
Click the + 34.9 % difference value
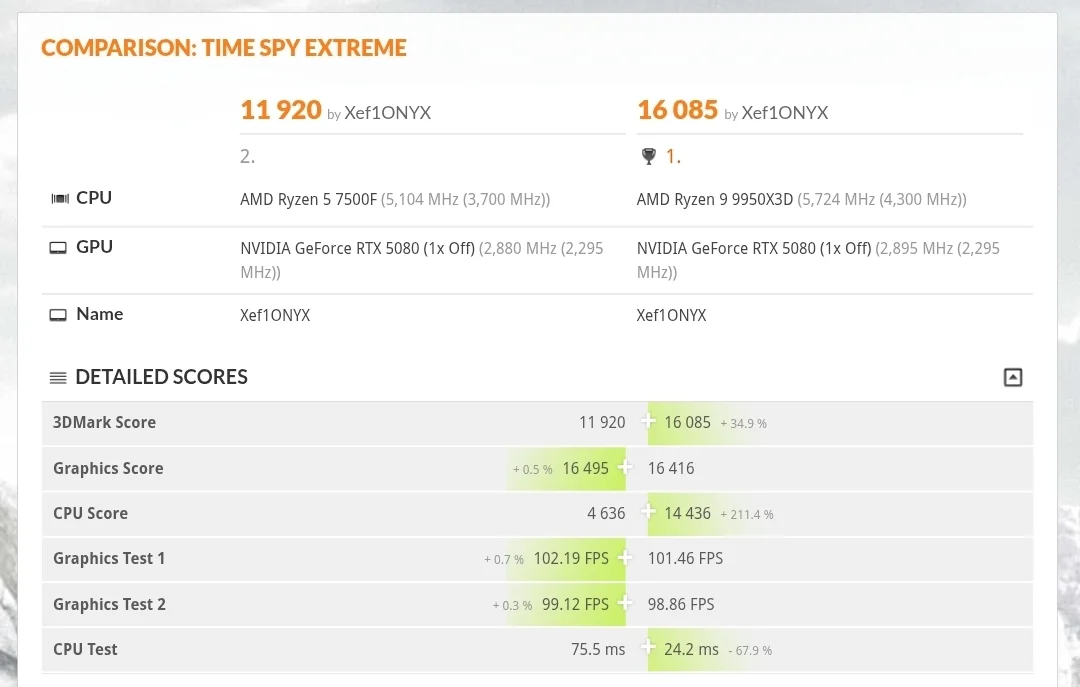click(x=743, y=424)
